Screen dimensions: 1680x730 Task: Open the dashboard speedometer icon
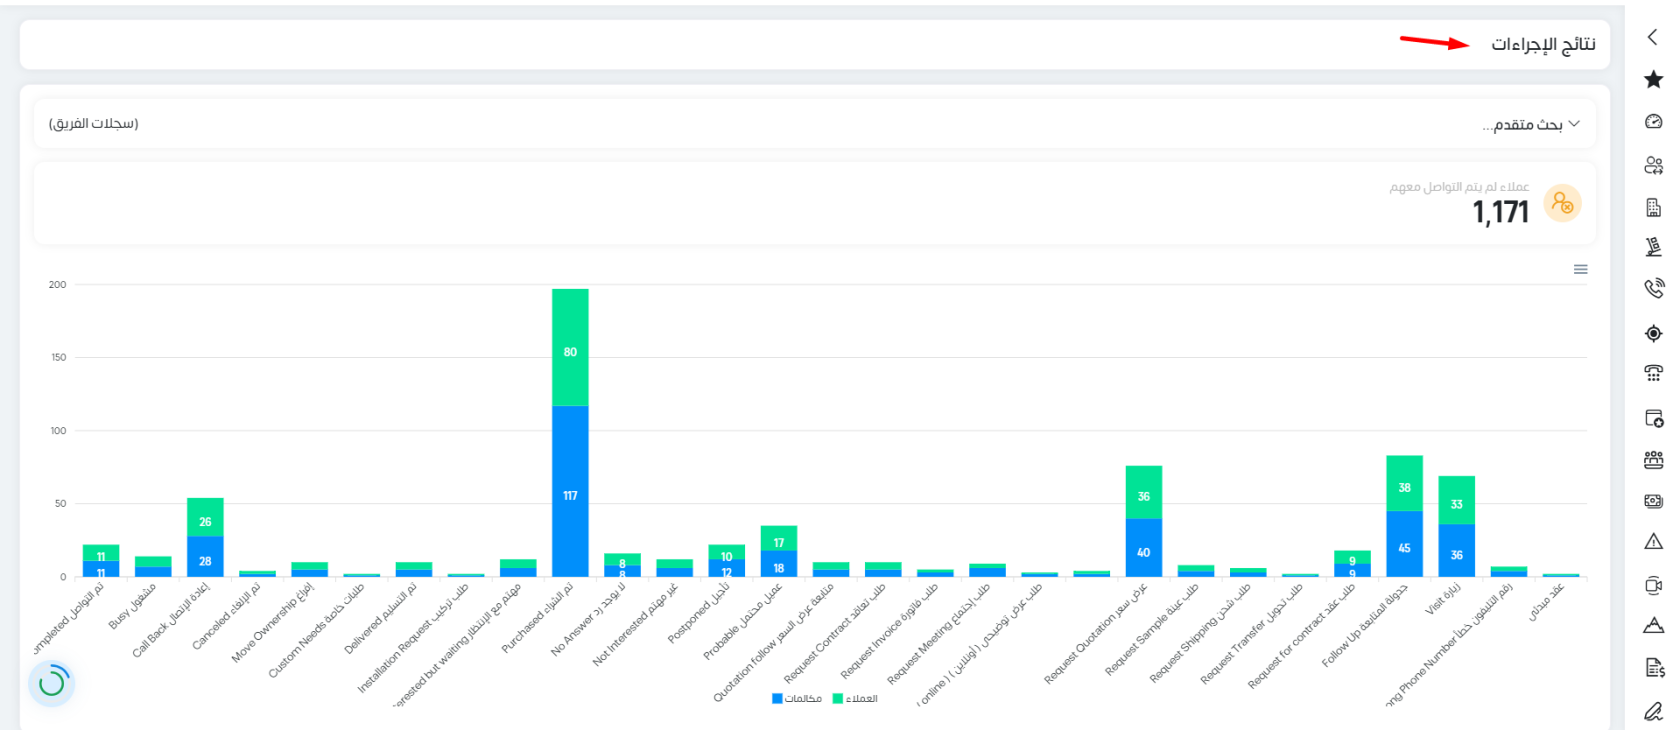tap(1653, 121)
